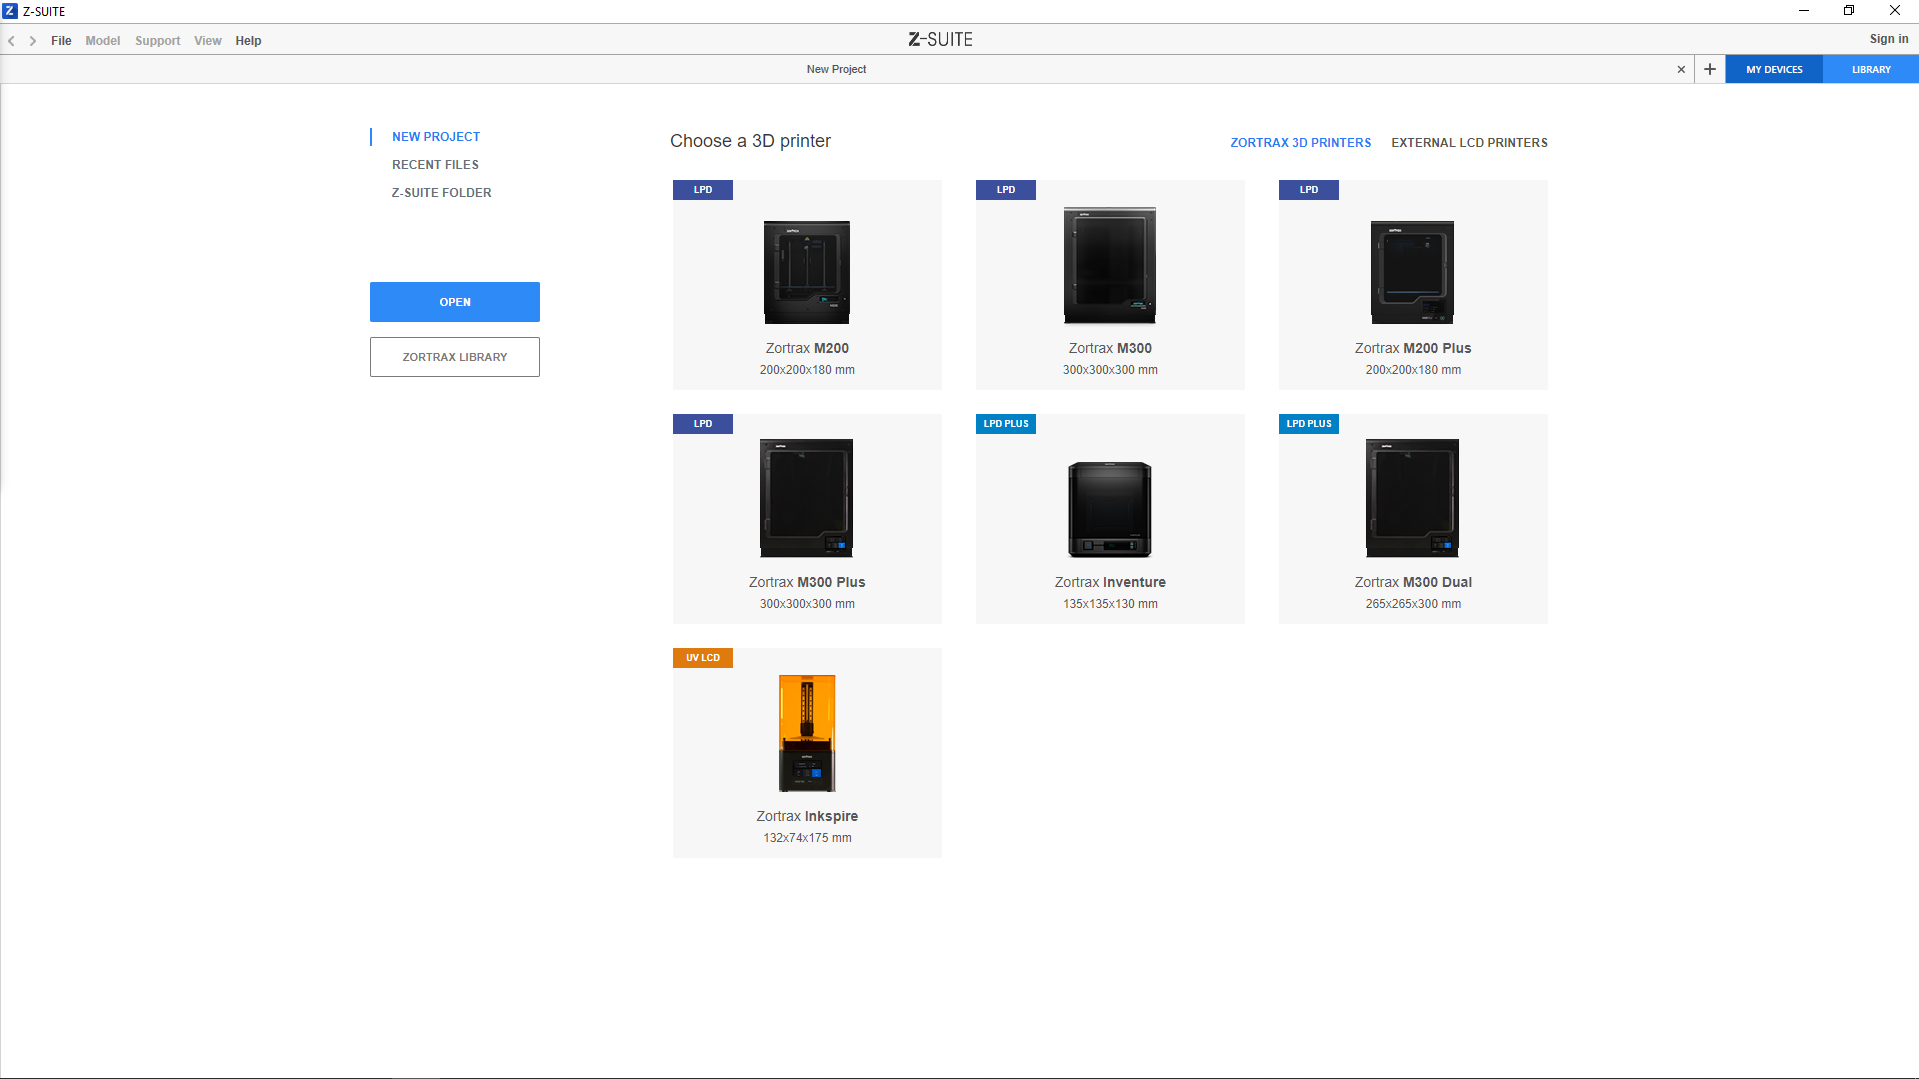Select the Zortrax M200 printer image
This screenshot has width=1919, height=1079.
(807, 272)
